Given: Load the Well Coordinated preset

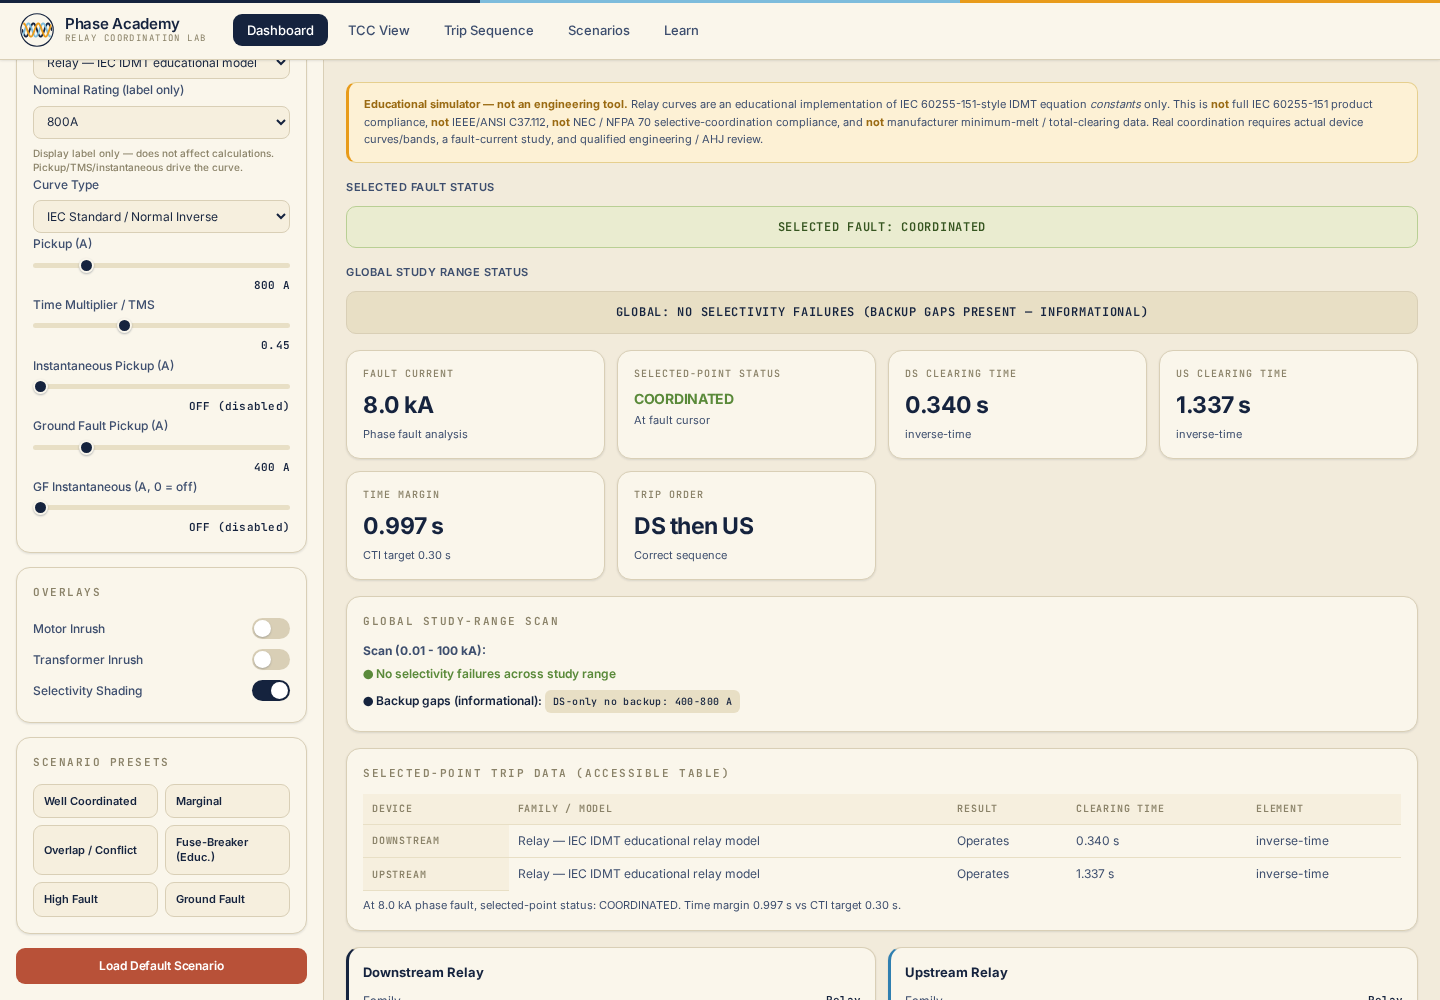Looking at the screenshot, I should click(x=95, y=801).
